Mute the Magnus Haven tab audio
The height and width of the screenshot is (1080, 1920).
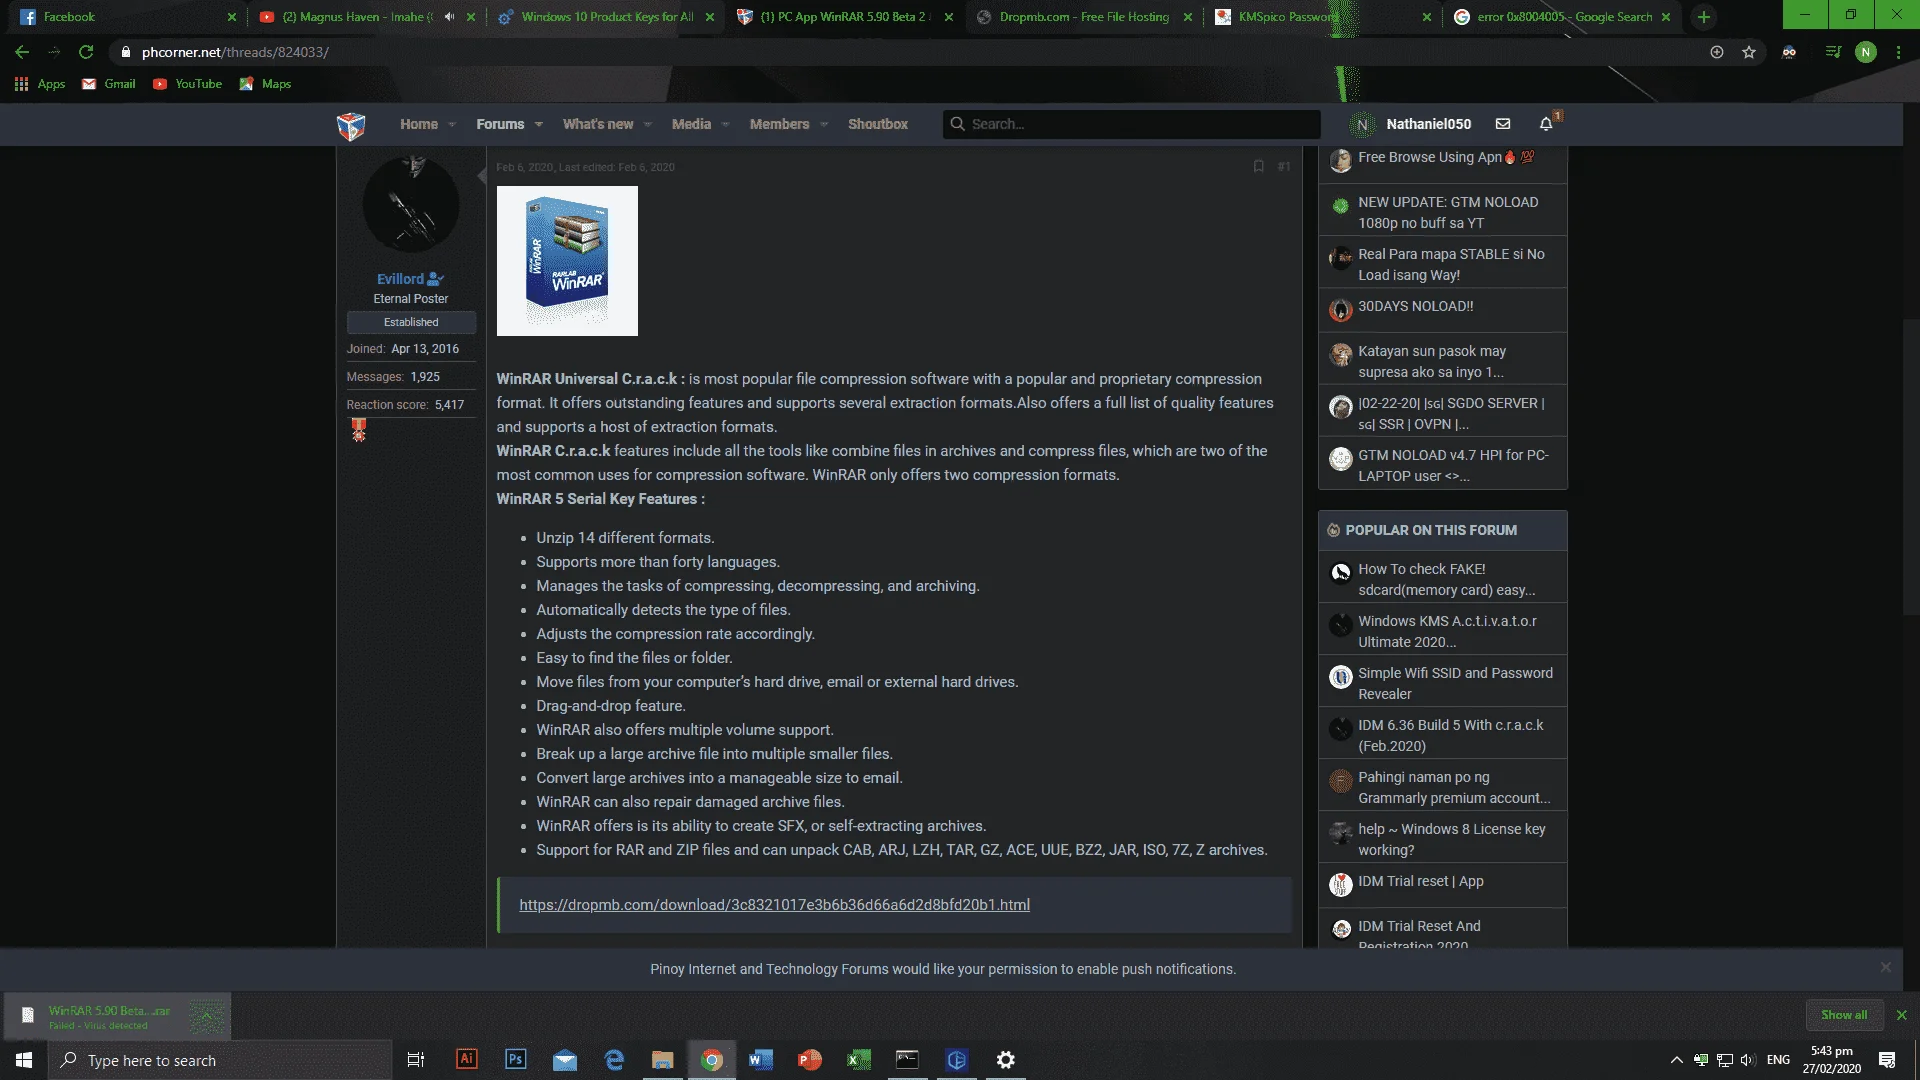pyautogui.click(x=449, y=17)
